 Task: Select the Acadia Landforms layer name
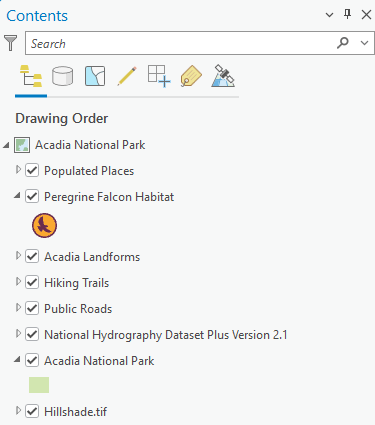coord(92,257)
